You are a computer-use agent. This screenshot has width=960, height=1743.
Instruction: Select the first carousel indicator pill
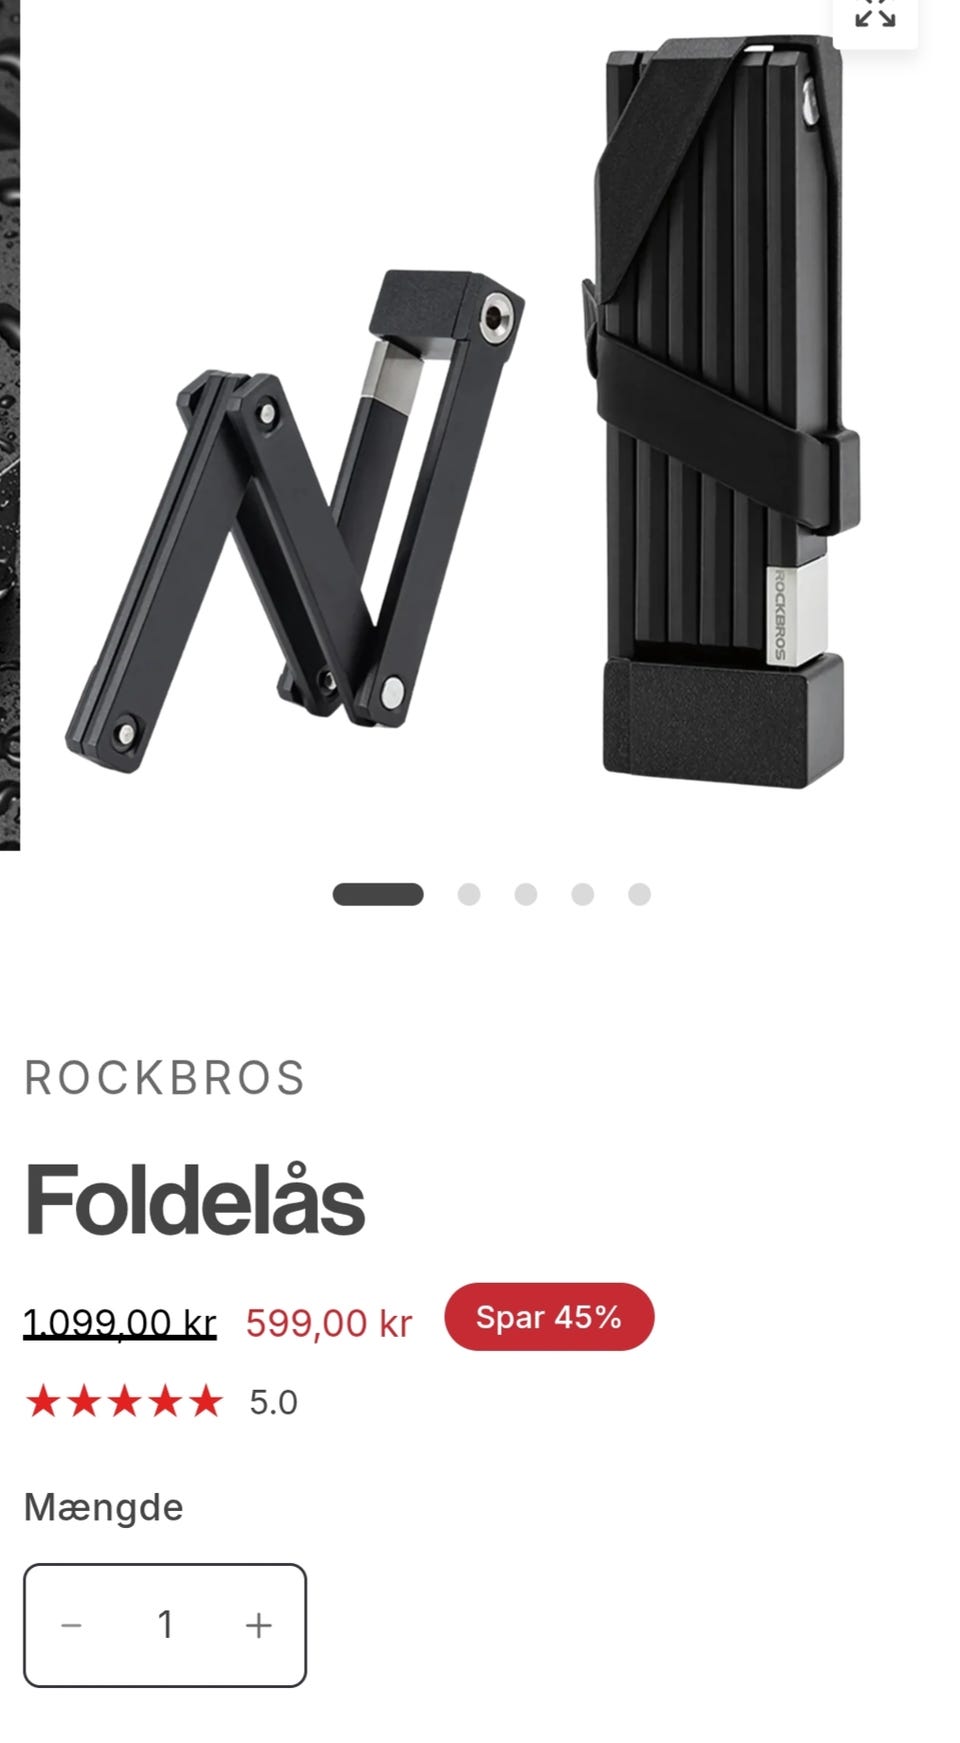tap(378, 894)
